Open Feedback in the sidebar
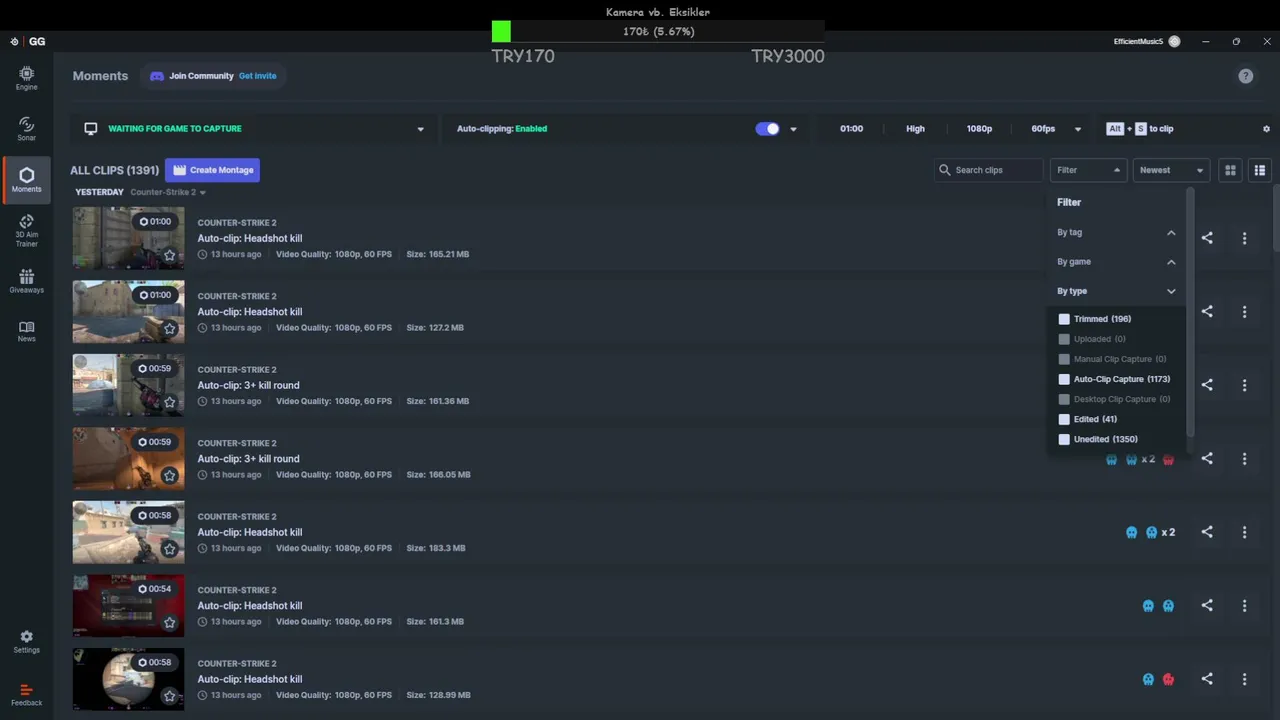This screenshot has width=1280, height=720. [x=26, y=695]
